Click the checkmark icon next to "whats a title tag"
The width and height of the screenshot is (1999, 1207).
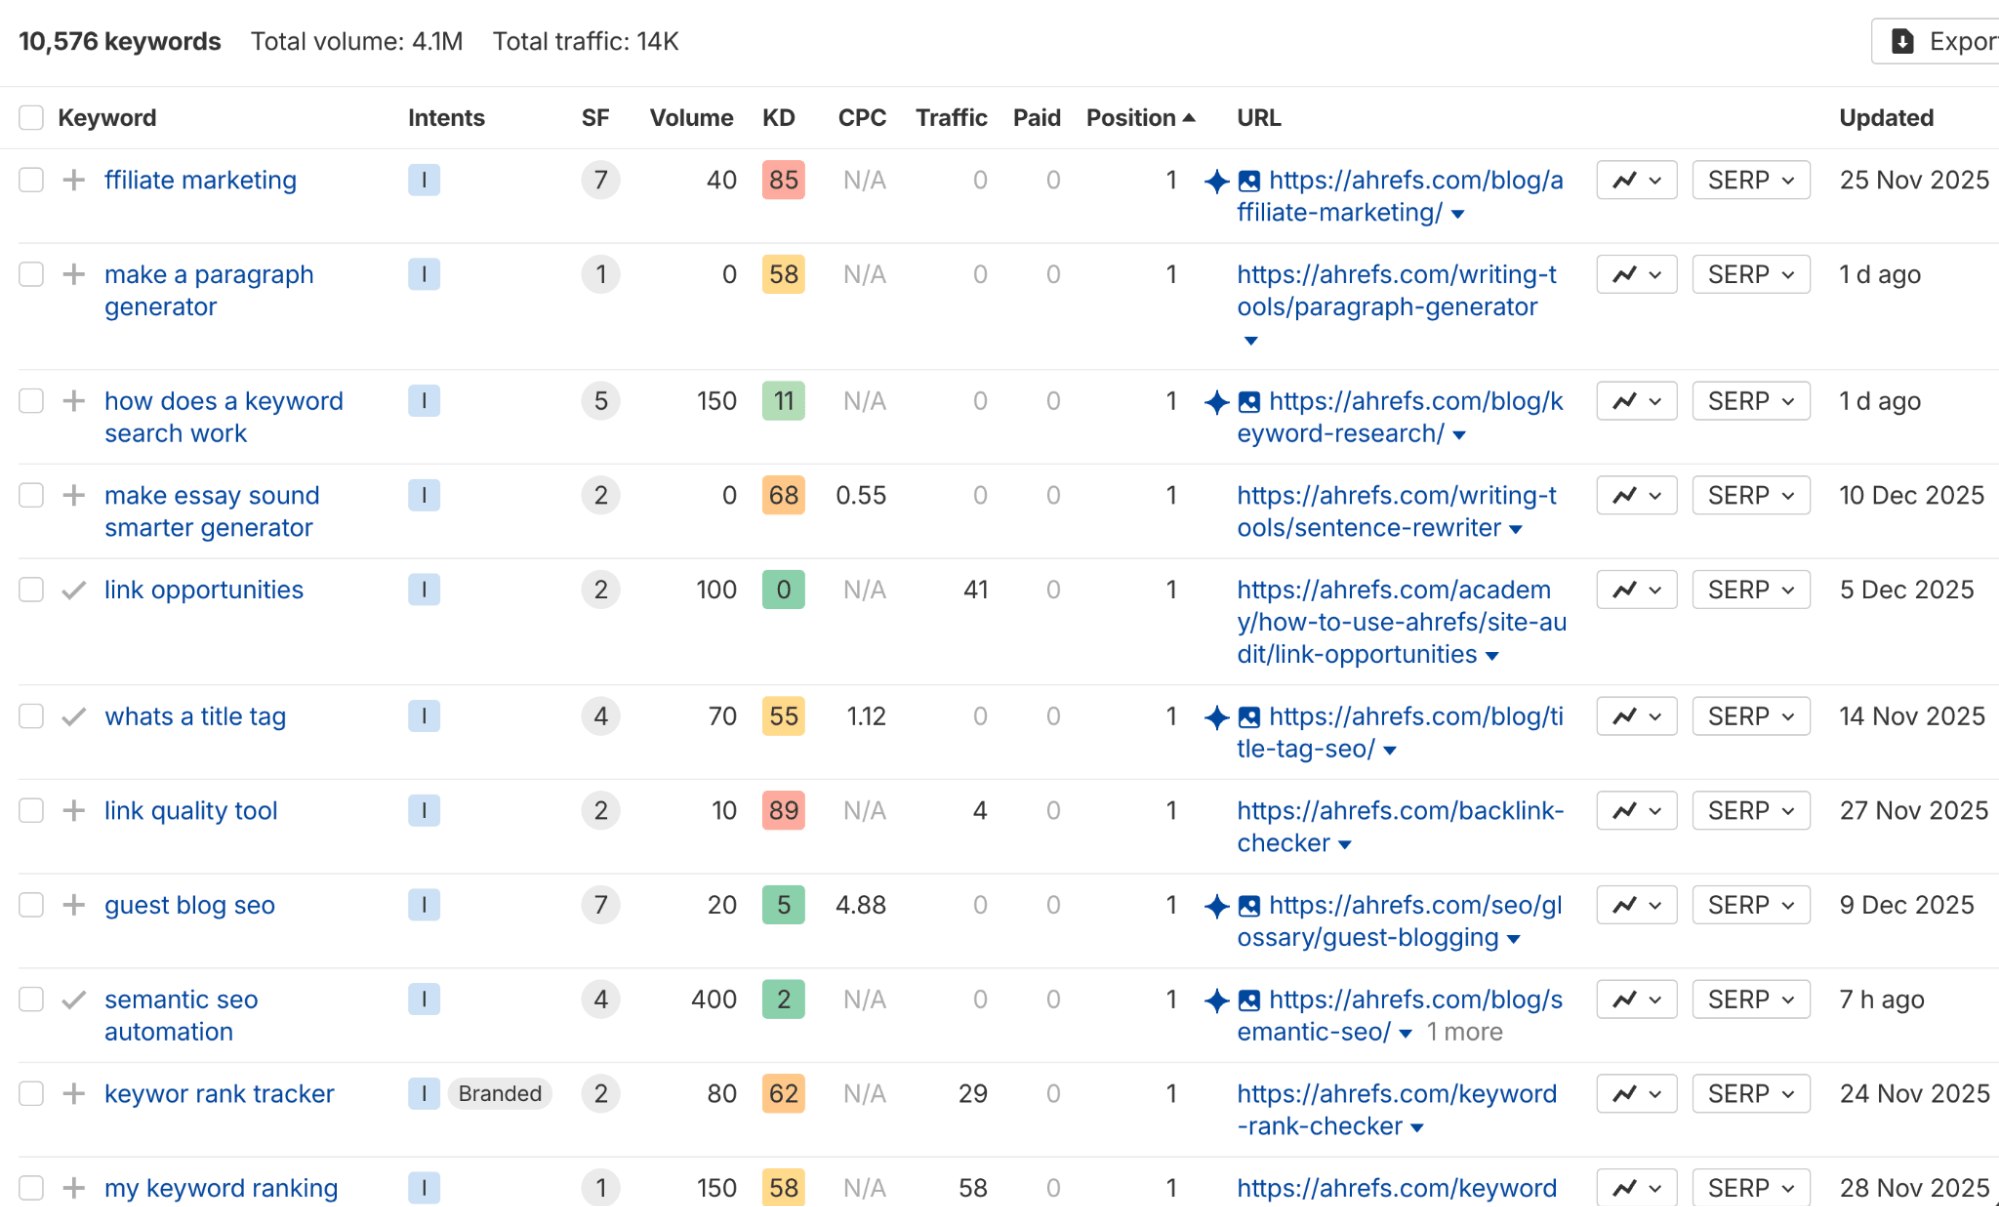(73, 716)
